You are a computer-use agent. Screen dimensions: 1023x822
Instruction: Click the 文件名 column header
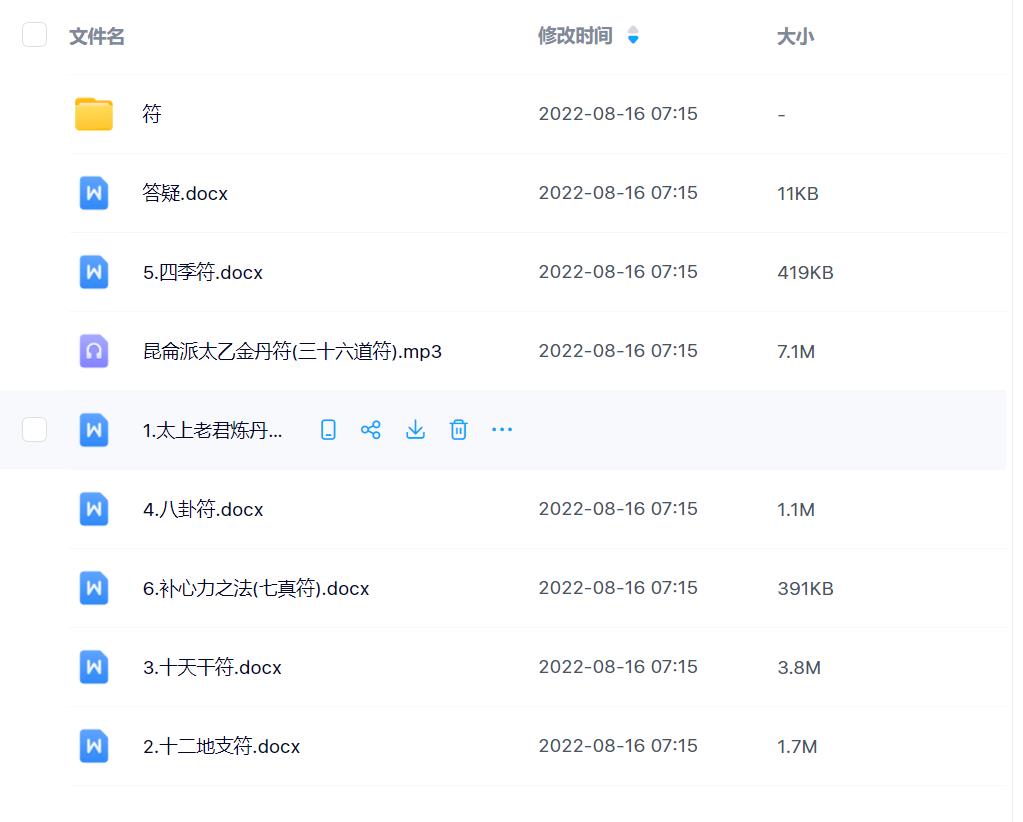click(96, 36)
